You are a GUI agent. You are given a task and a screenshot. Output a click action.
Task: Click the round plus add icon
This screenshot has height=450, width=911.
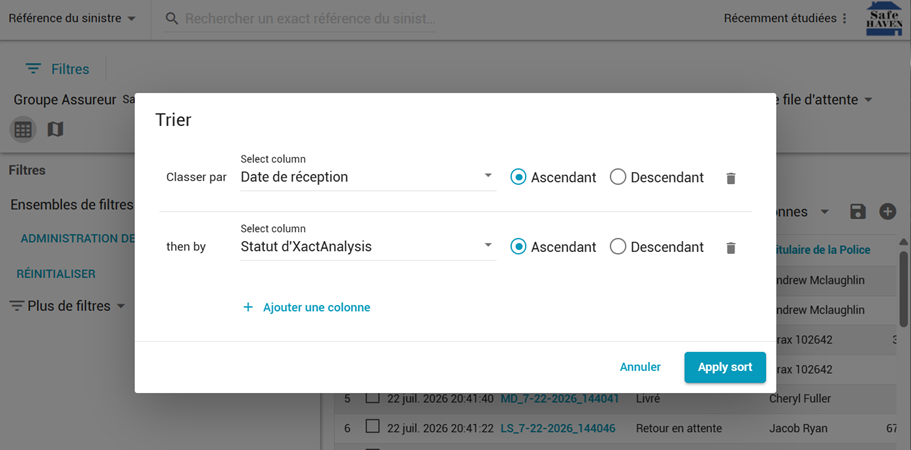887,212
